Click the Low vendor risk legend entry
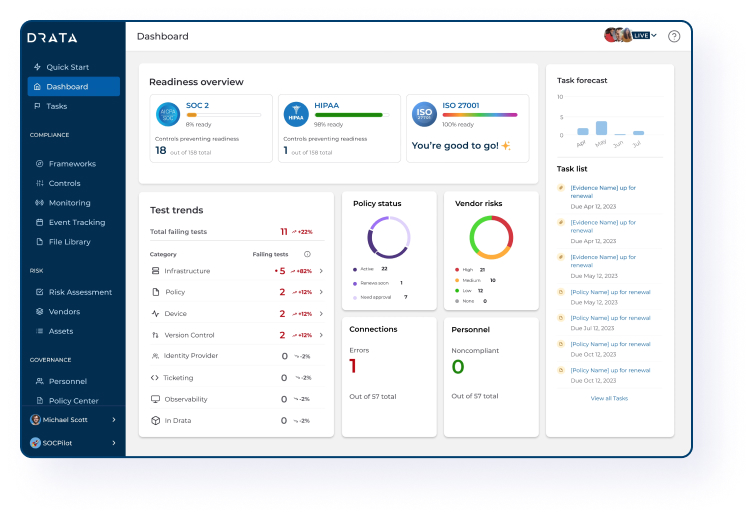Viewport: 753px width, 519px height. 469,291
